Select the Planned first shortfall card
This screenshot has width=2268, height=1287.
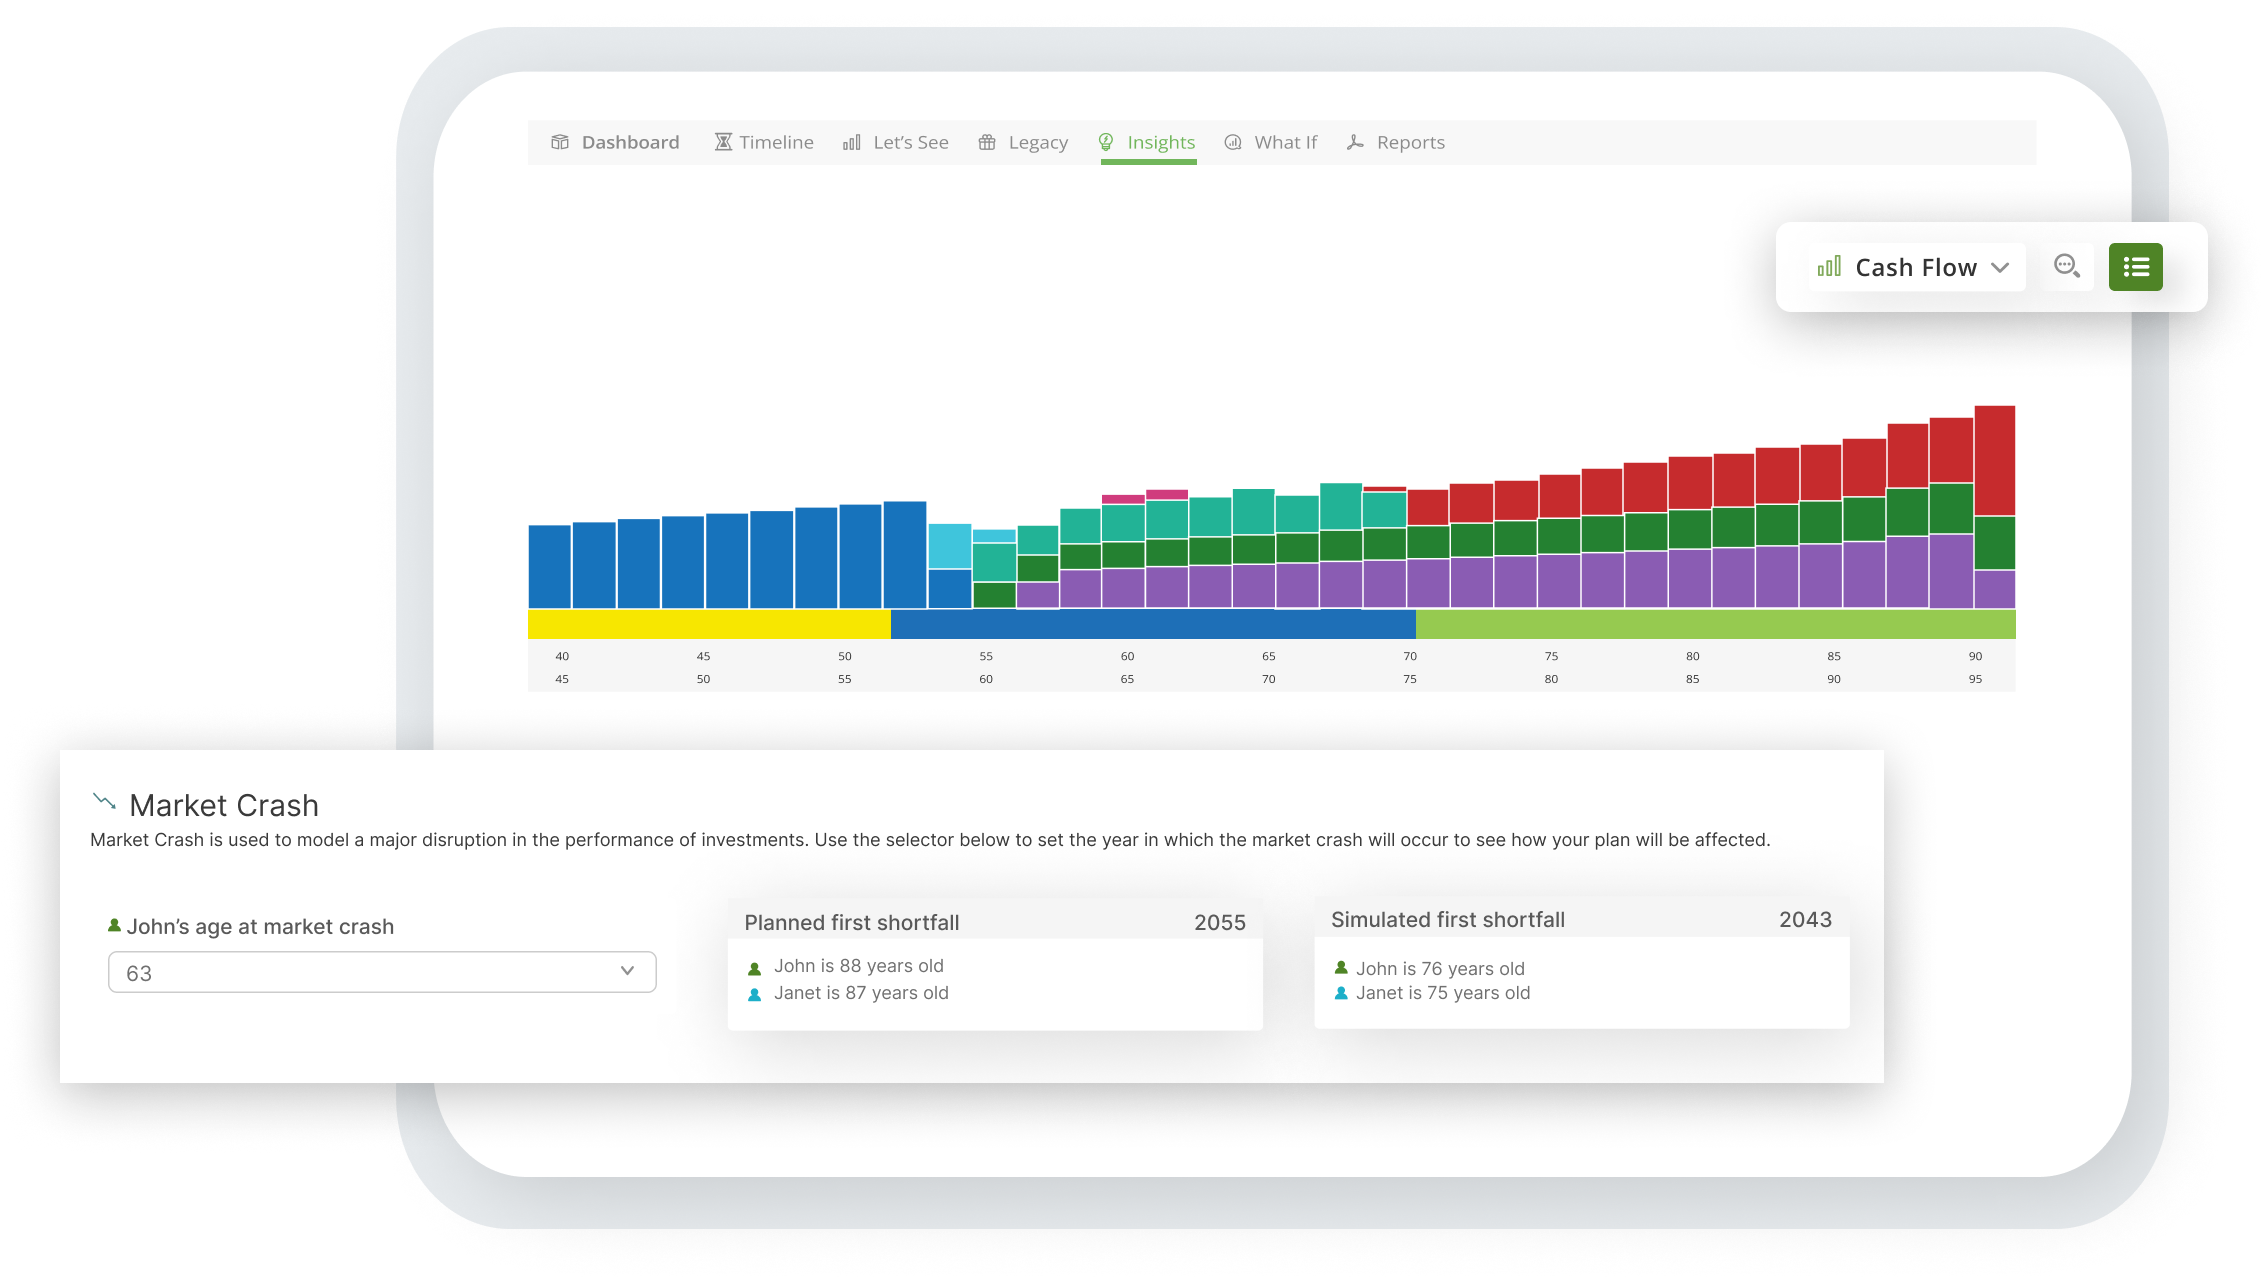[x=994, y=964]
